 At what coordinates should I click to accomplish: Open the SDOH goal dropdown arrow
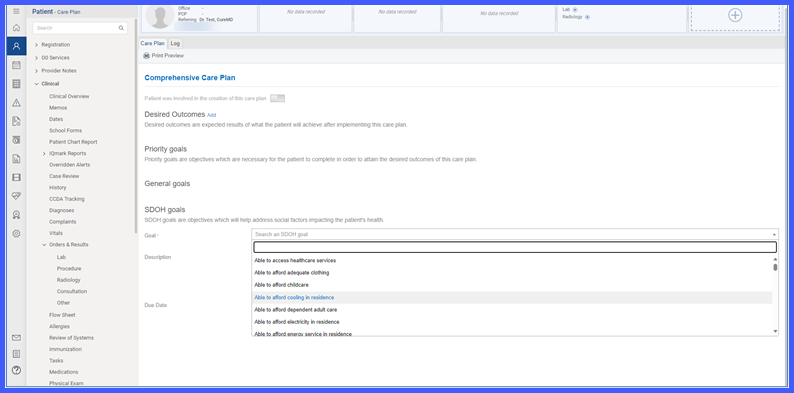coord(774,234)
